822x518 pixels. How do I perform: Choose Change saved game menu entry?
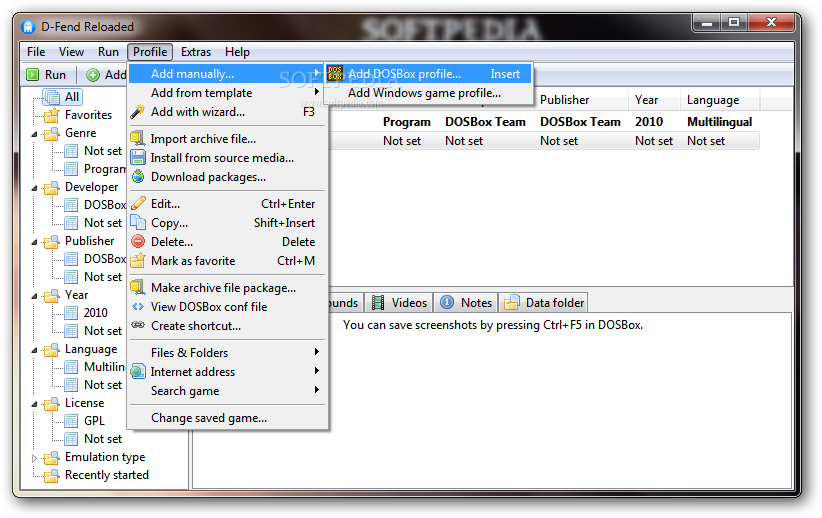[x=228, y=418]
